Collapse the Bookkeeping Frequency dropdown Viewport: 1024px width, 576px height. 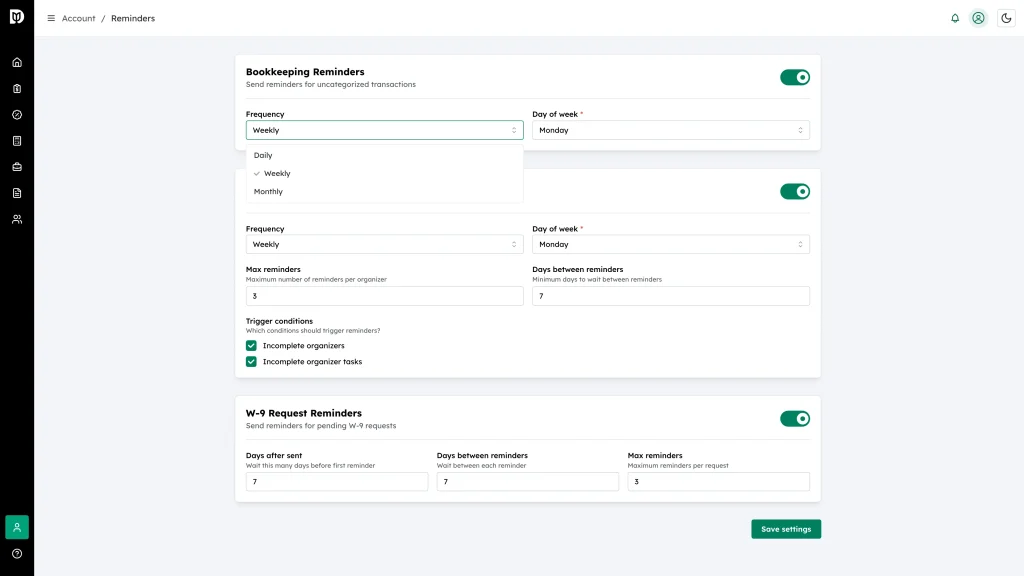tap(385, 130)
